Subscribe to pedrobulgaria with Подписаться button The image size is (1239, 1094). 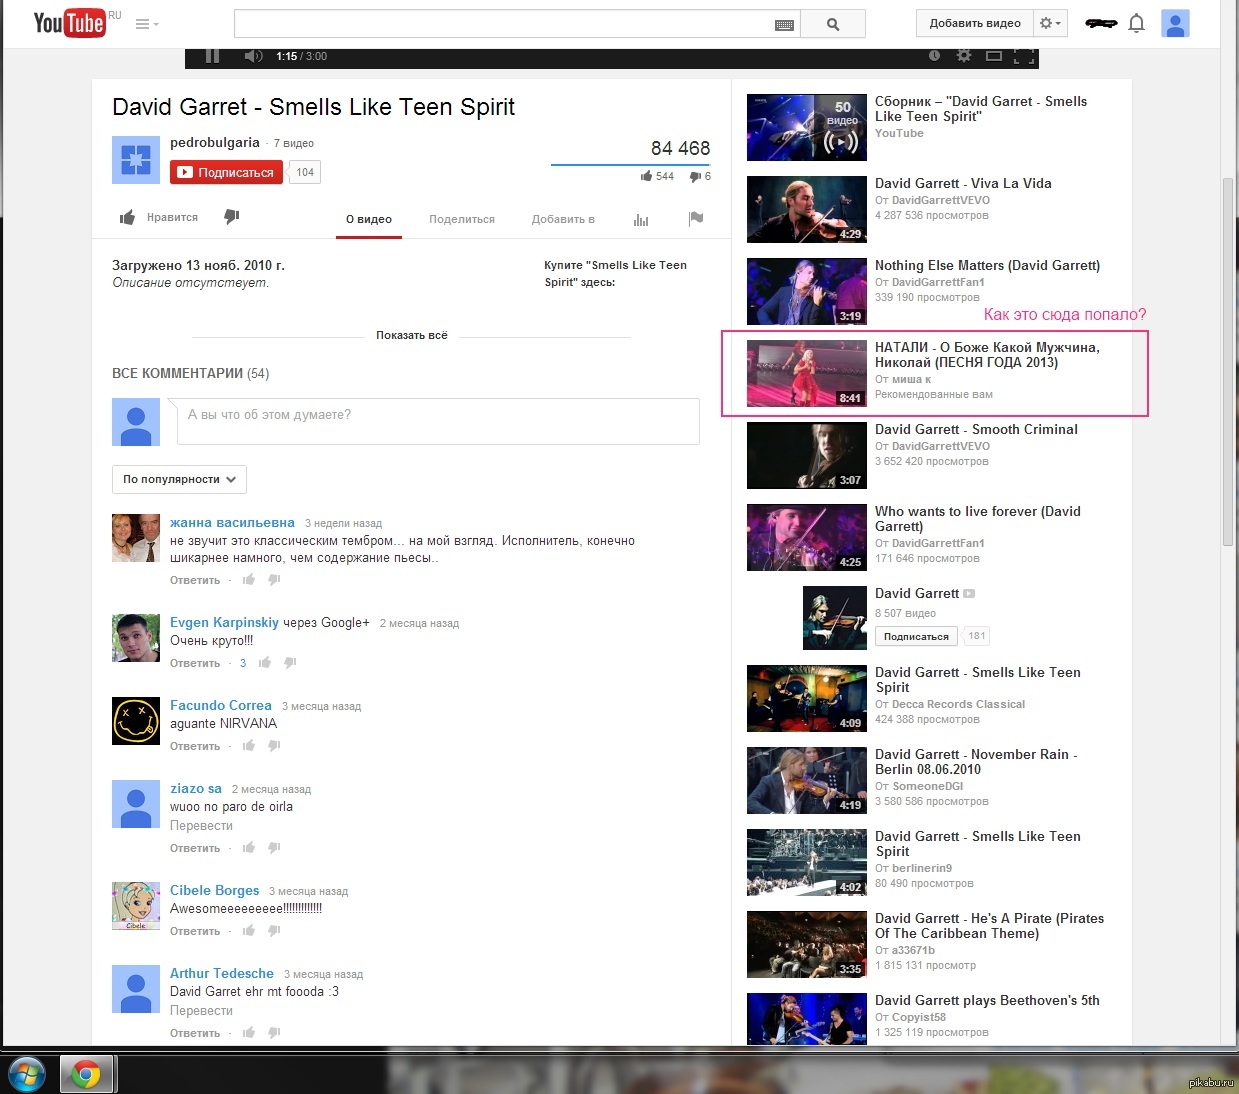point(226,172)
